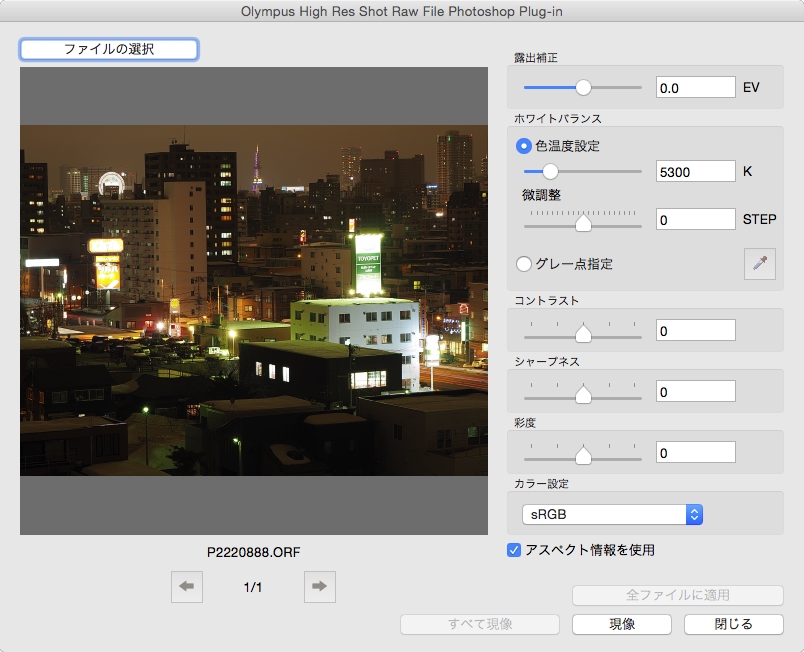Click the 露出補正 exposure slider handle
804x652 pixels.
tap(583, 87)
